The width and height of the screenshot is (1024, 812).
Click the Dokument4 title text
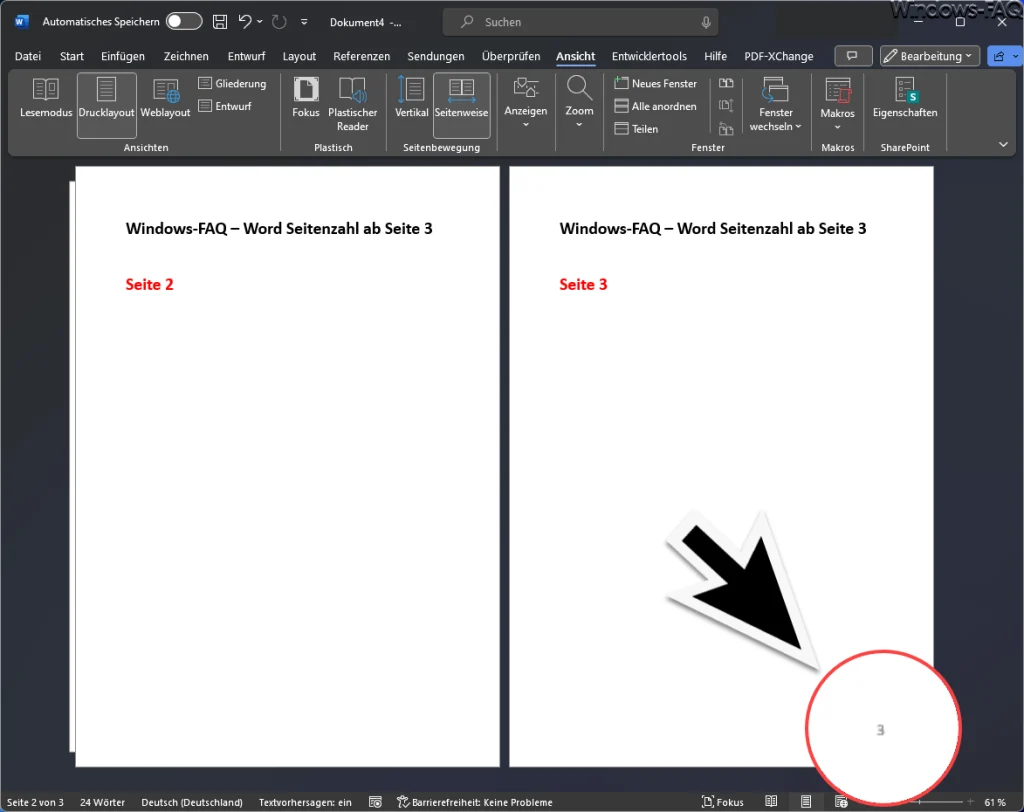pos(357,22)
